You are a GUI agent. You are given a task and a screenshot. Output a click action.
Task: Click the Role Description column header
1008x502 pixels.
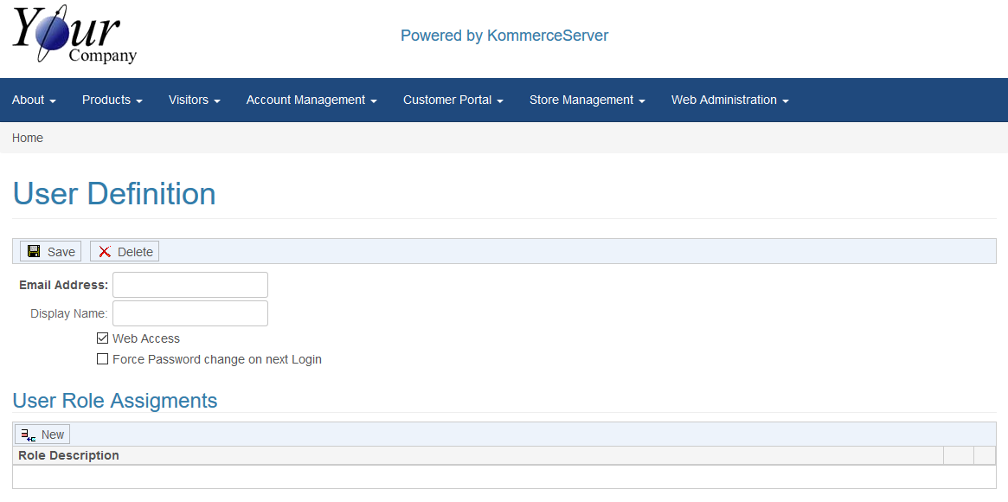[69, 456]
